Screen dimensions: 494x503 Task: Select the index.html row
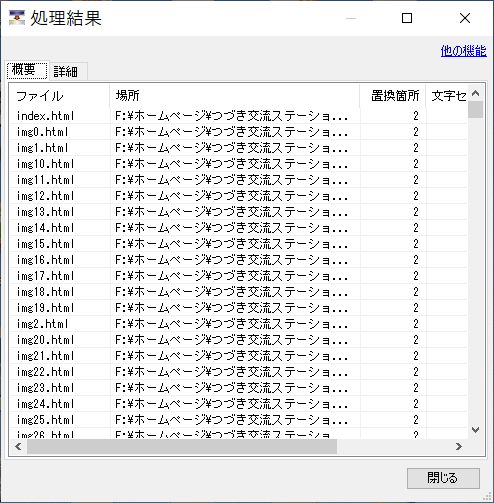[238, 116]
